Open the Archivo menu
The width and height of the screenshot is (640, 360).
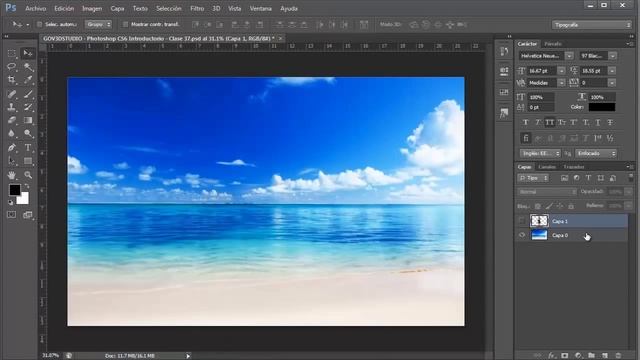(x=36, y=8)
